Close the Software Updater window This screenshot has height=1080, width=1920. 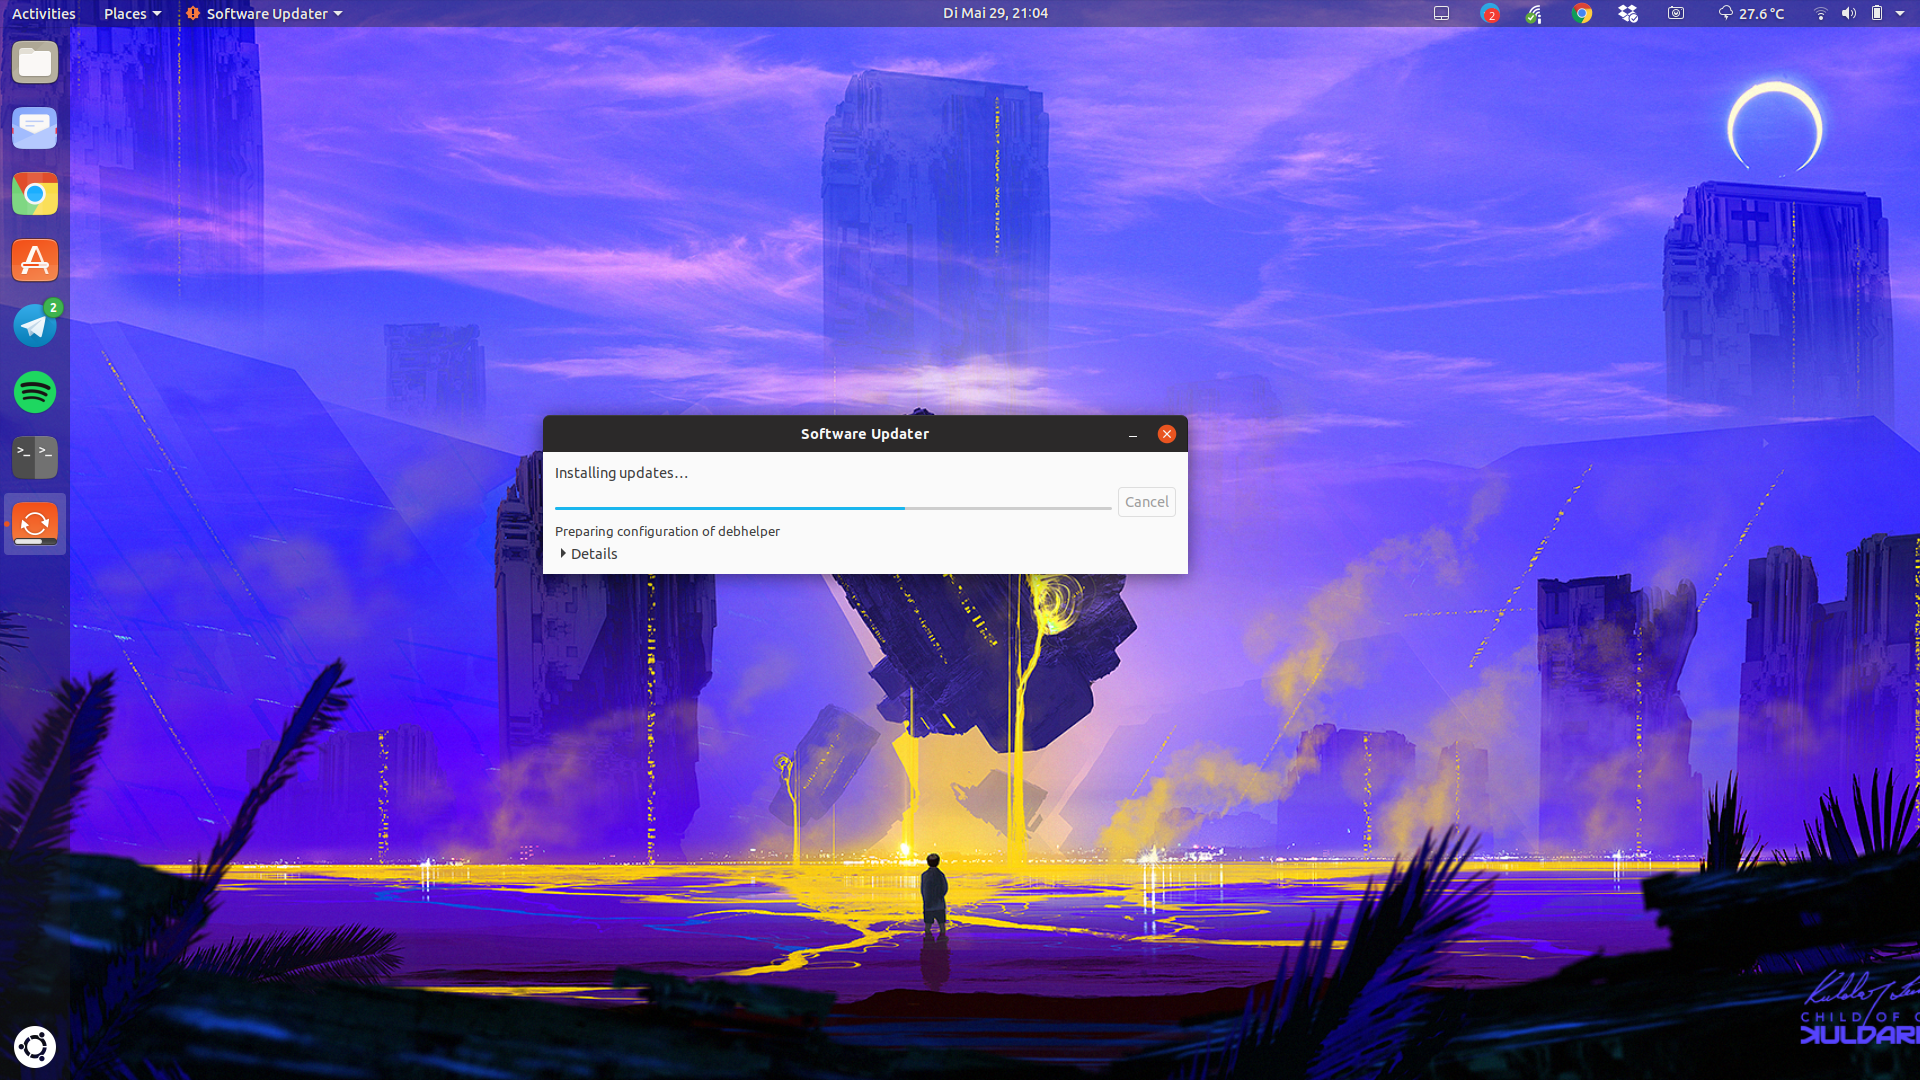1167,434
